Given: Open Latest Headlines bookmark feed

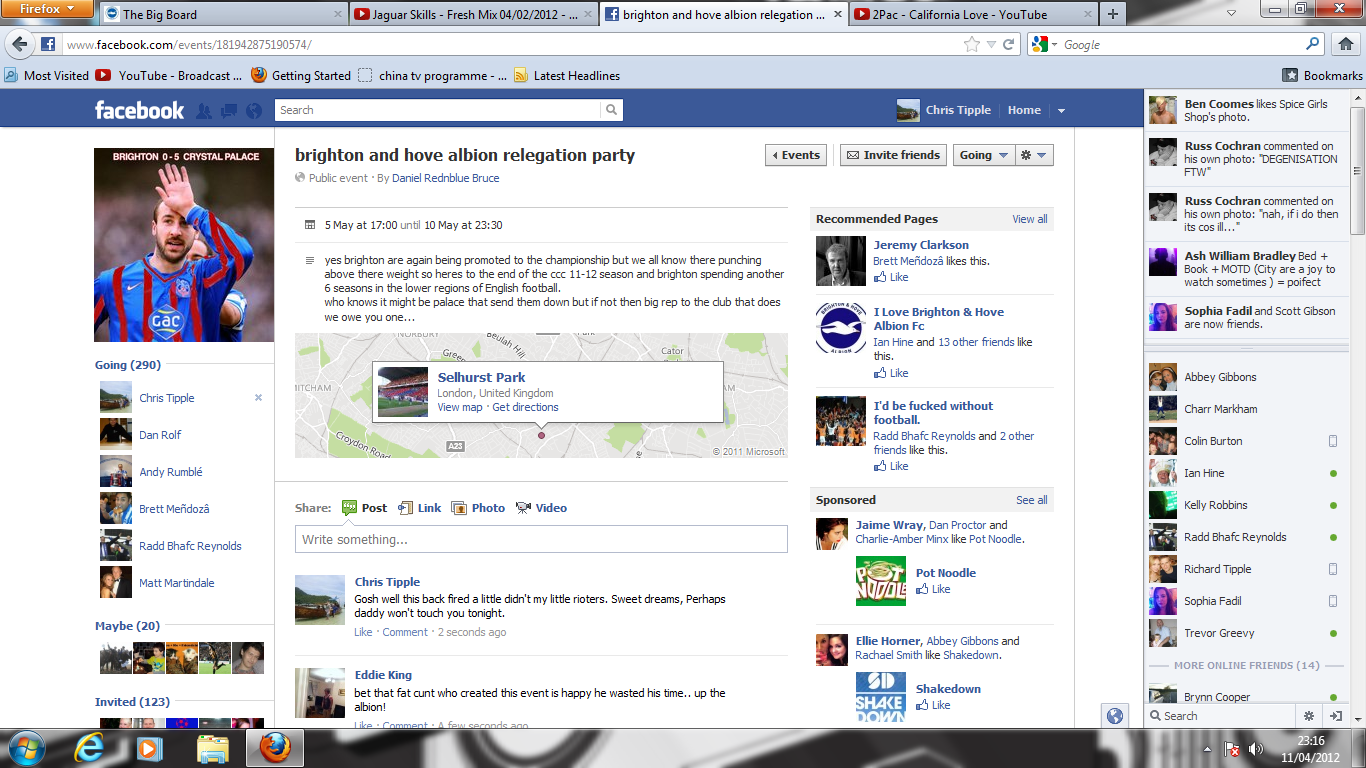Looking at the screenshot, I should pos(567,75).
